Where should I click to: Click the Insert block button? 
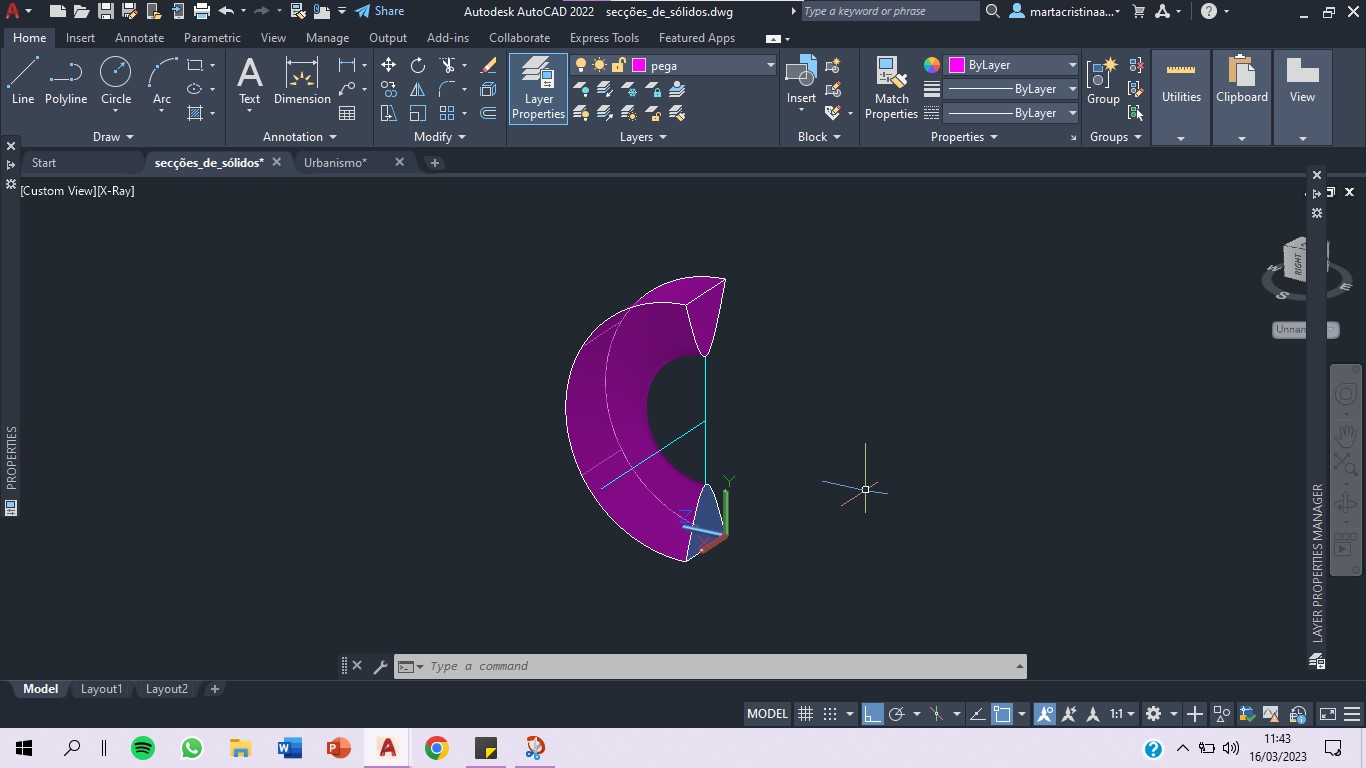(801, 80)
